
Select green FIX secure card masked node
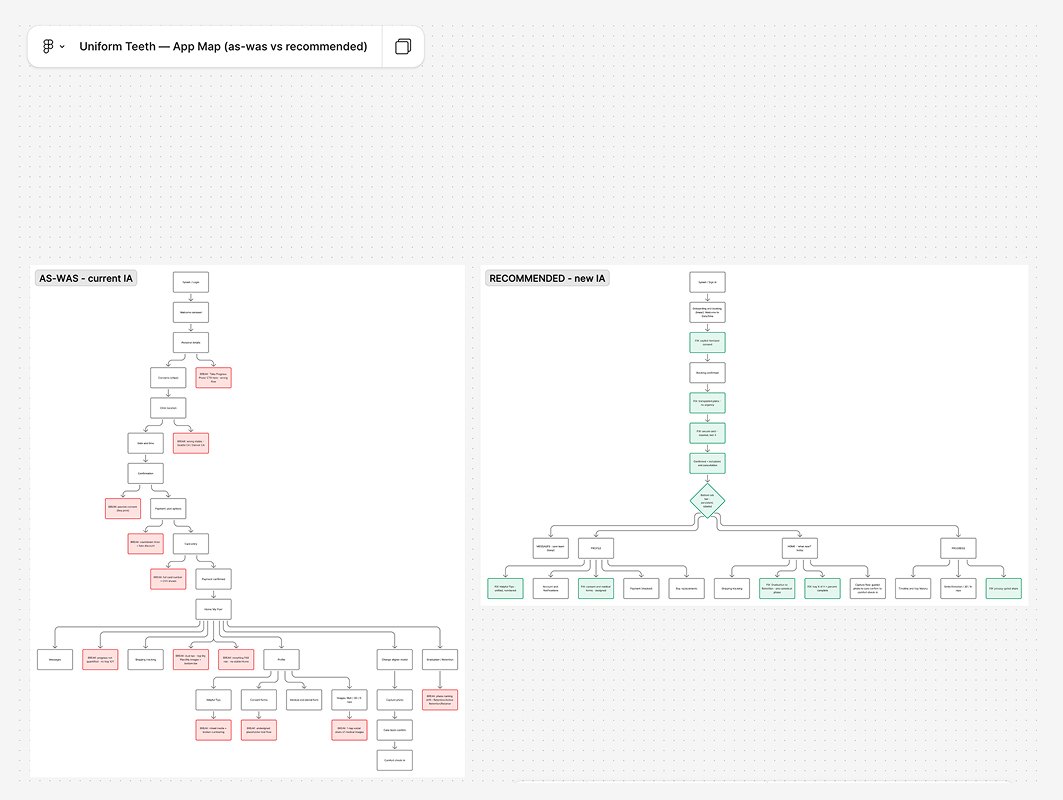(x=707, y=433)
